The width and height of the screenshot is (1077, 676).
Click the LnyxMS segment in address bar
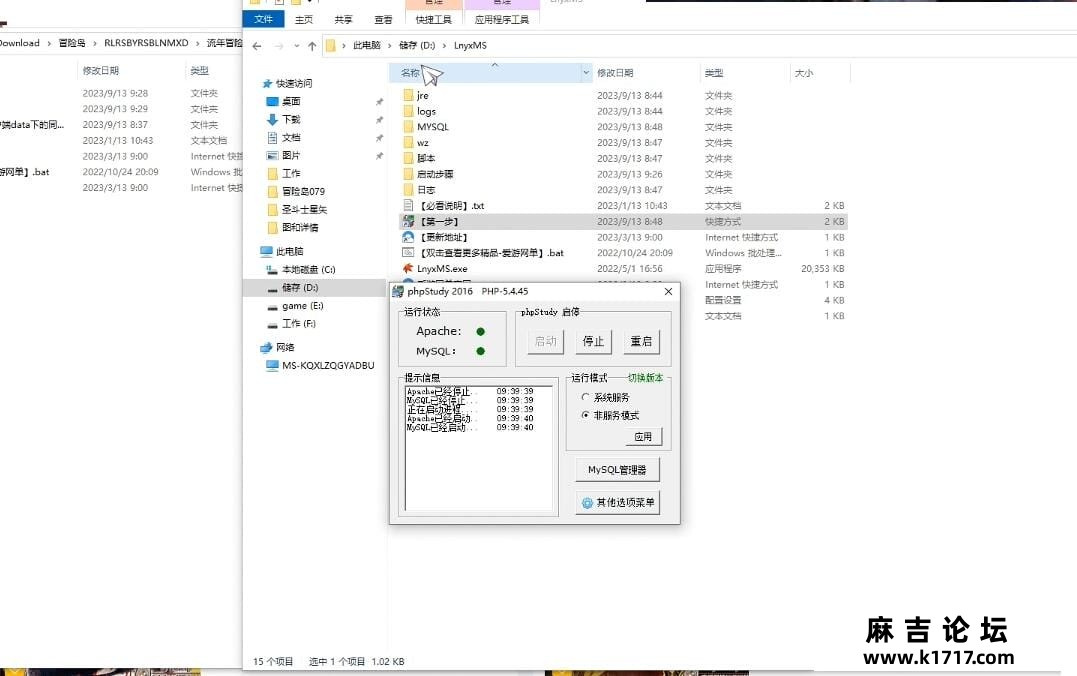point(470,45)
